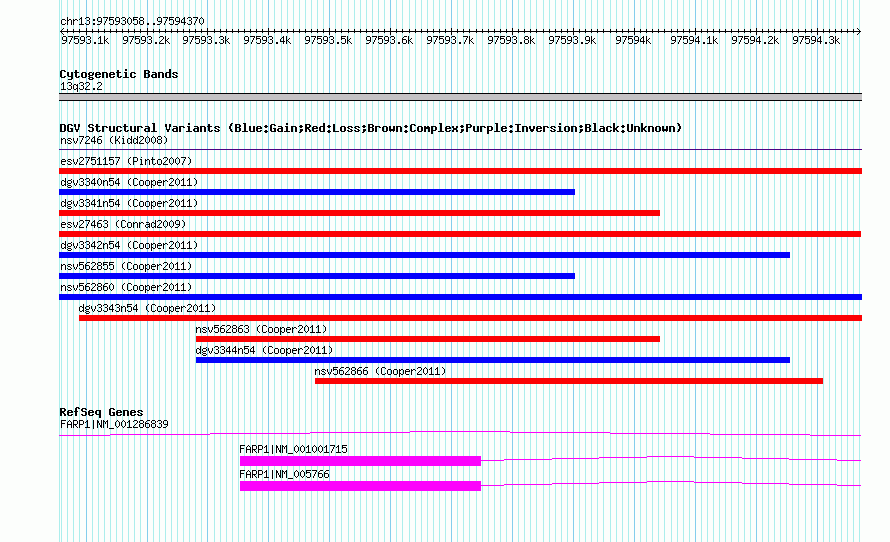Image resolution: width=890 pixels, height=542 pixels.
Task: Click the FARP1|NM_005766 label
Action: [284, 474]
